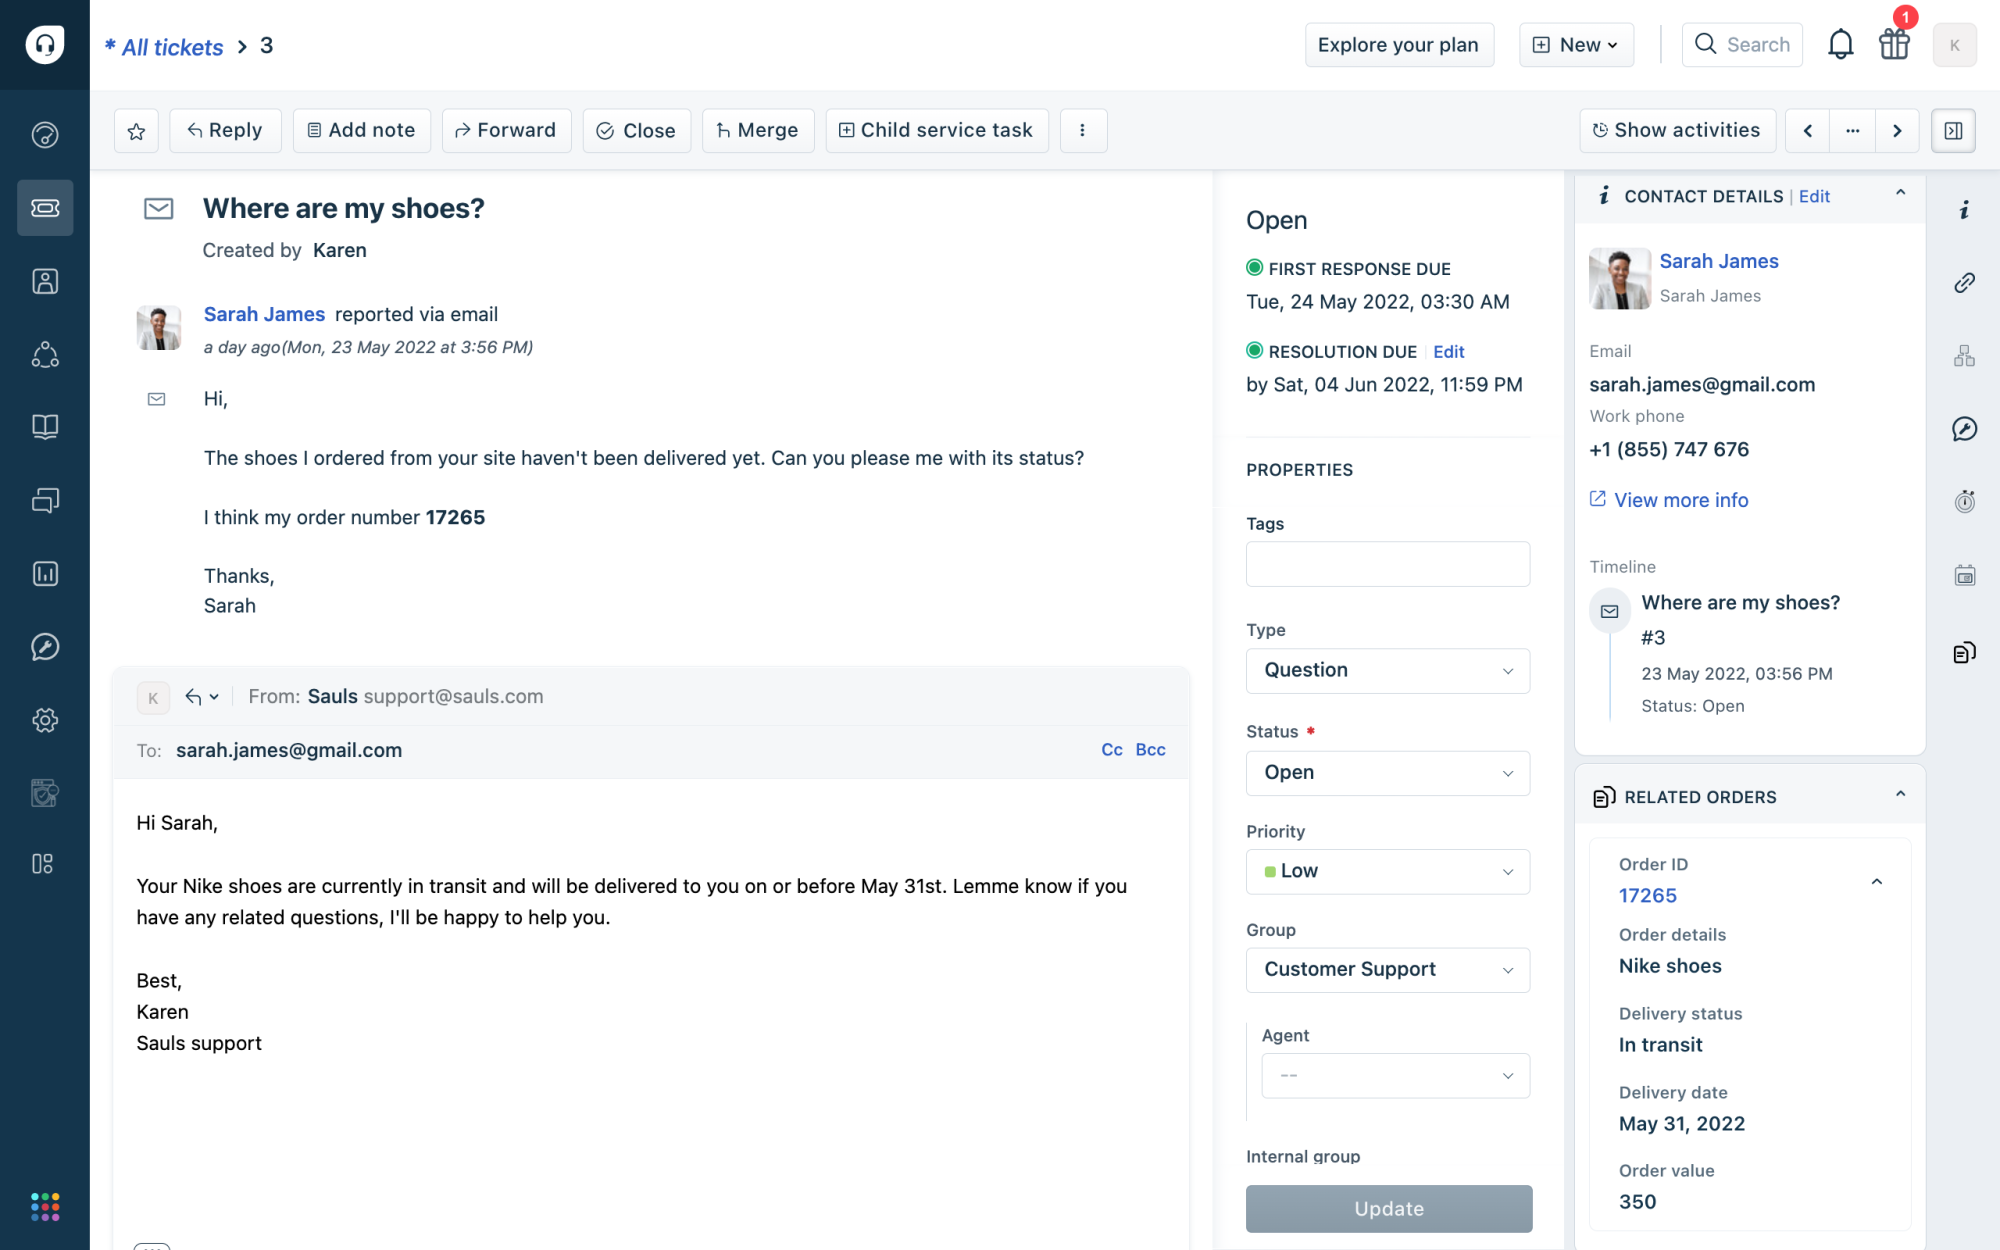Click the green Low priority indicator dot
This screenshot has width=2000, height=1250.
click(1271, 871)
